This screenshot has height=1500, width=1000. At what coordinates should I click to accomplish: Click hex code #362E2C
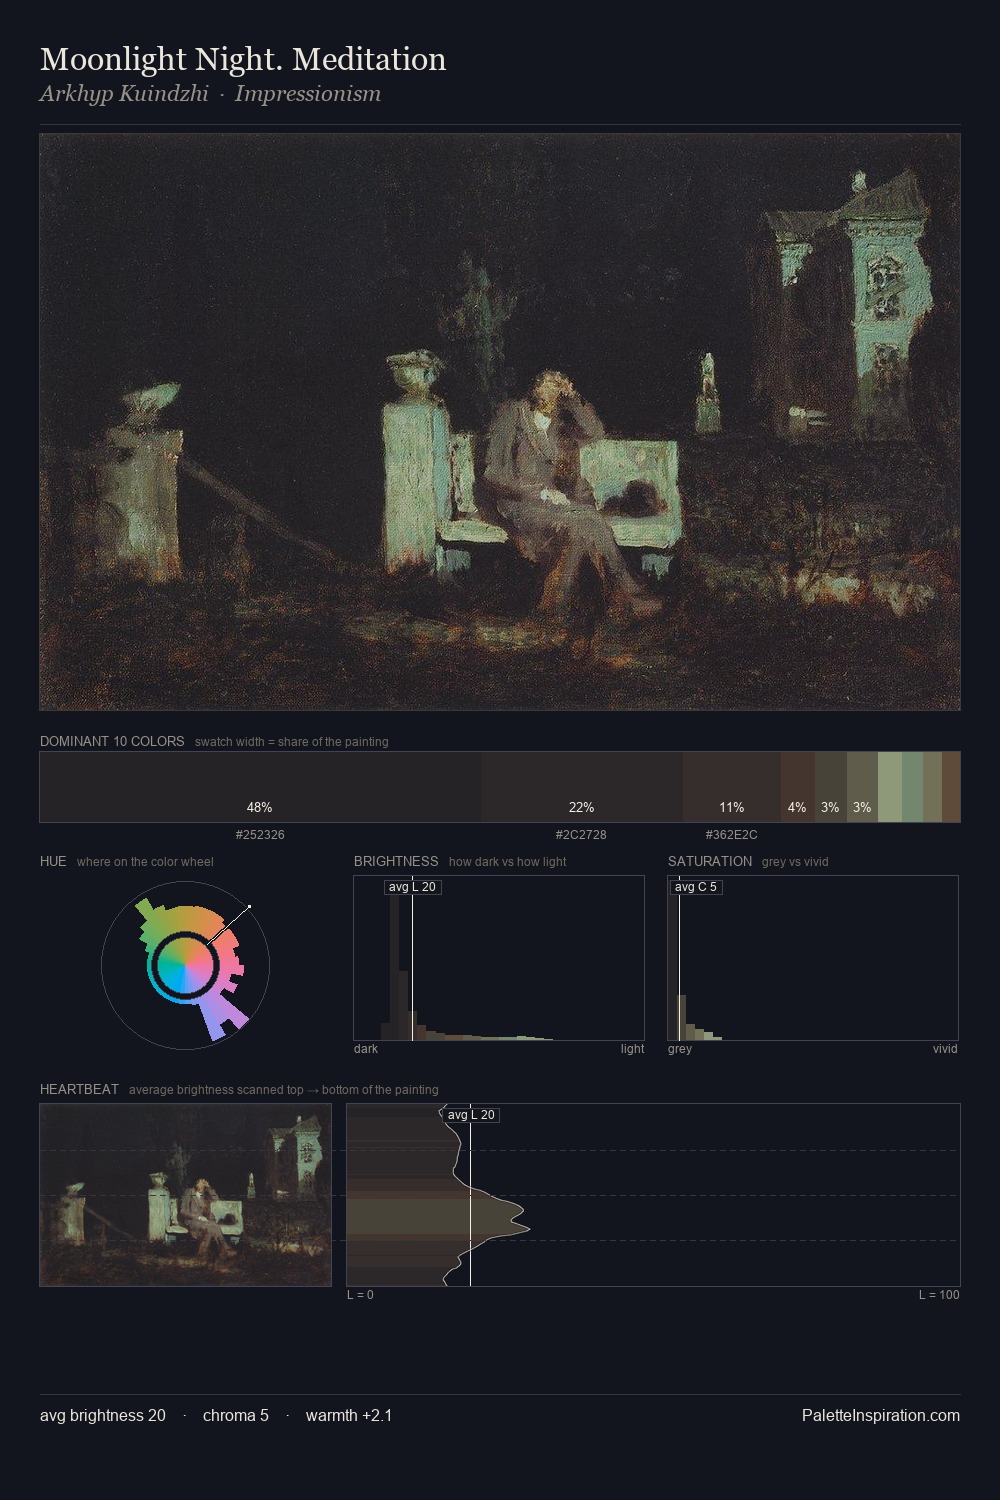point(731,835)
